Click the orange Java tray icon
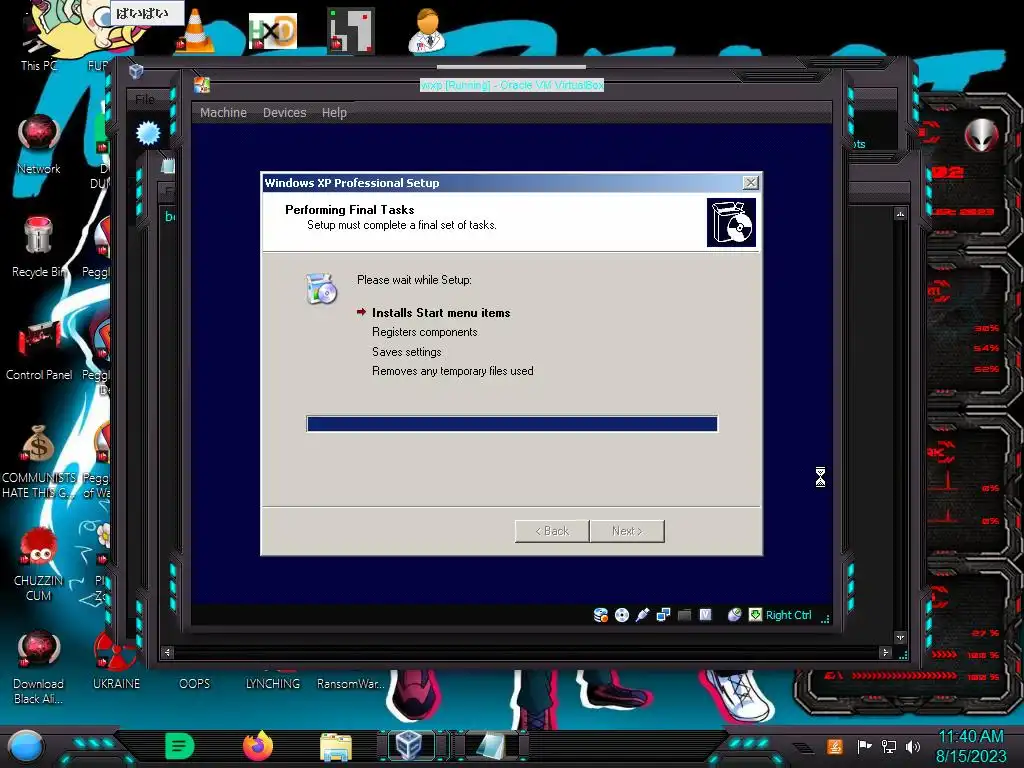The image size is (1024, 768). tap(834, 746)
